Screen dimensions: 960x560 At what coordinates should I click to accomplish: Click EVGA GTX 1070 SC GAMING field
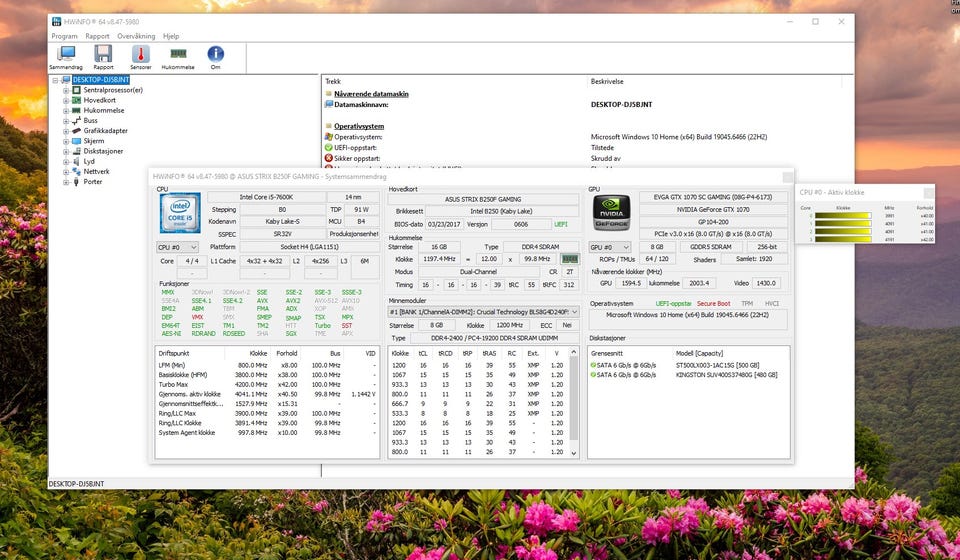713,197
